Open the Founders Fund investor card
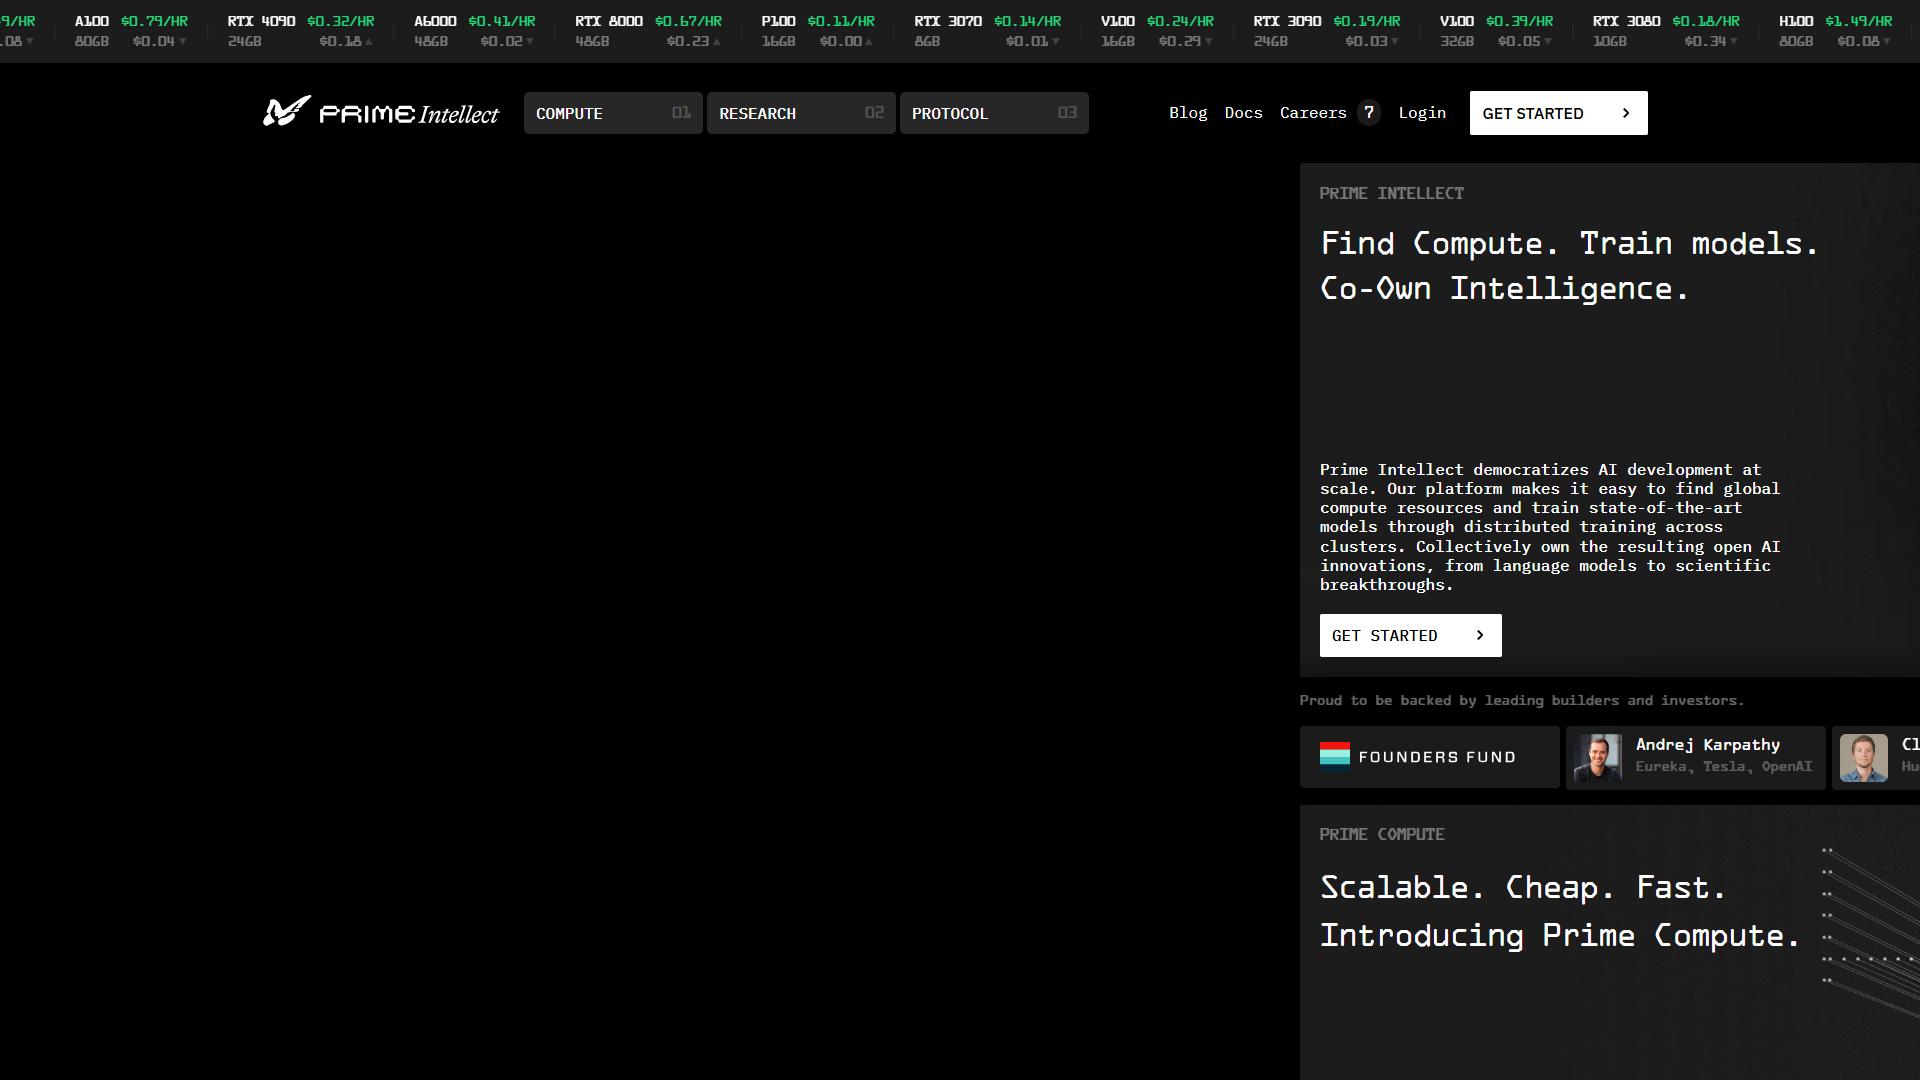Screen dimensions: 1920x1080 tap(1429, 757)
